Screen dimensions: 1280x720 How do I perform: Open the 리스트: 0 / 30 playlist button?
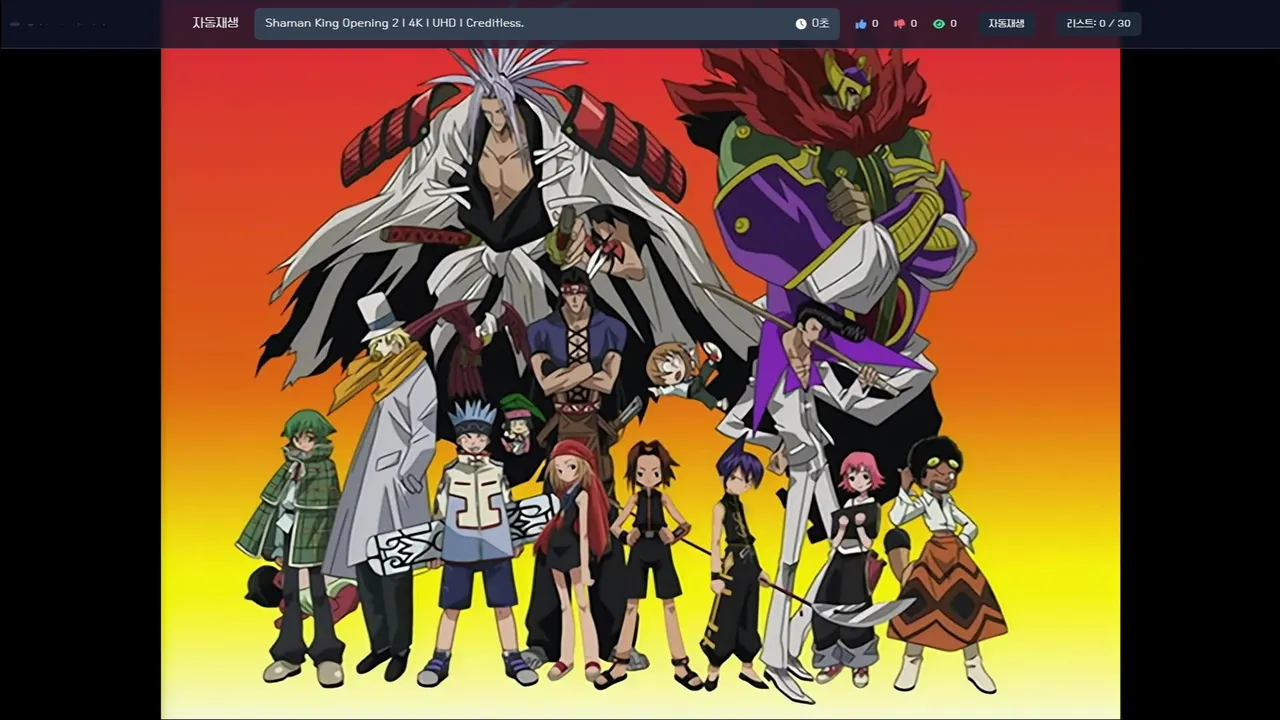coord(1098,24)
